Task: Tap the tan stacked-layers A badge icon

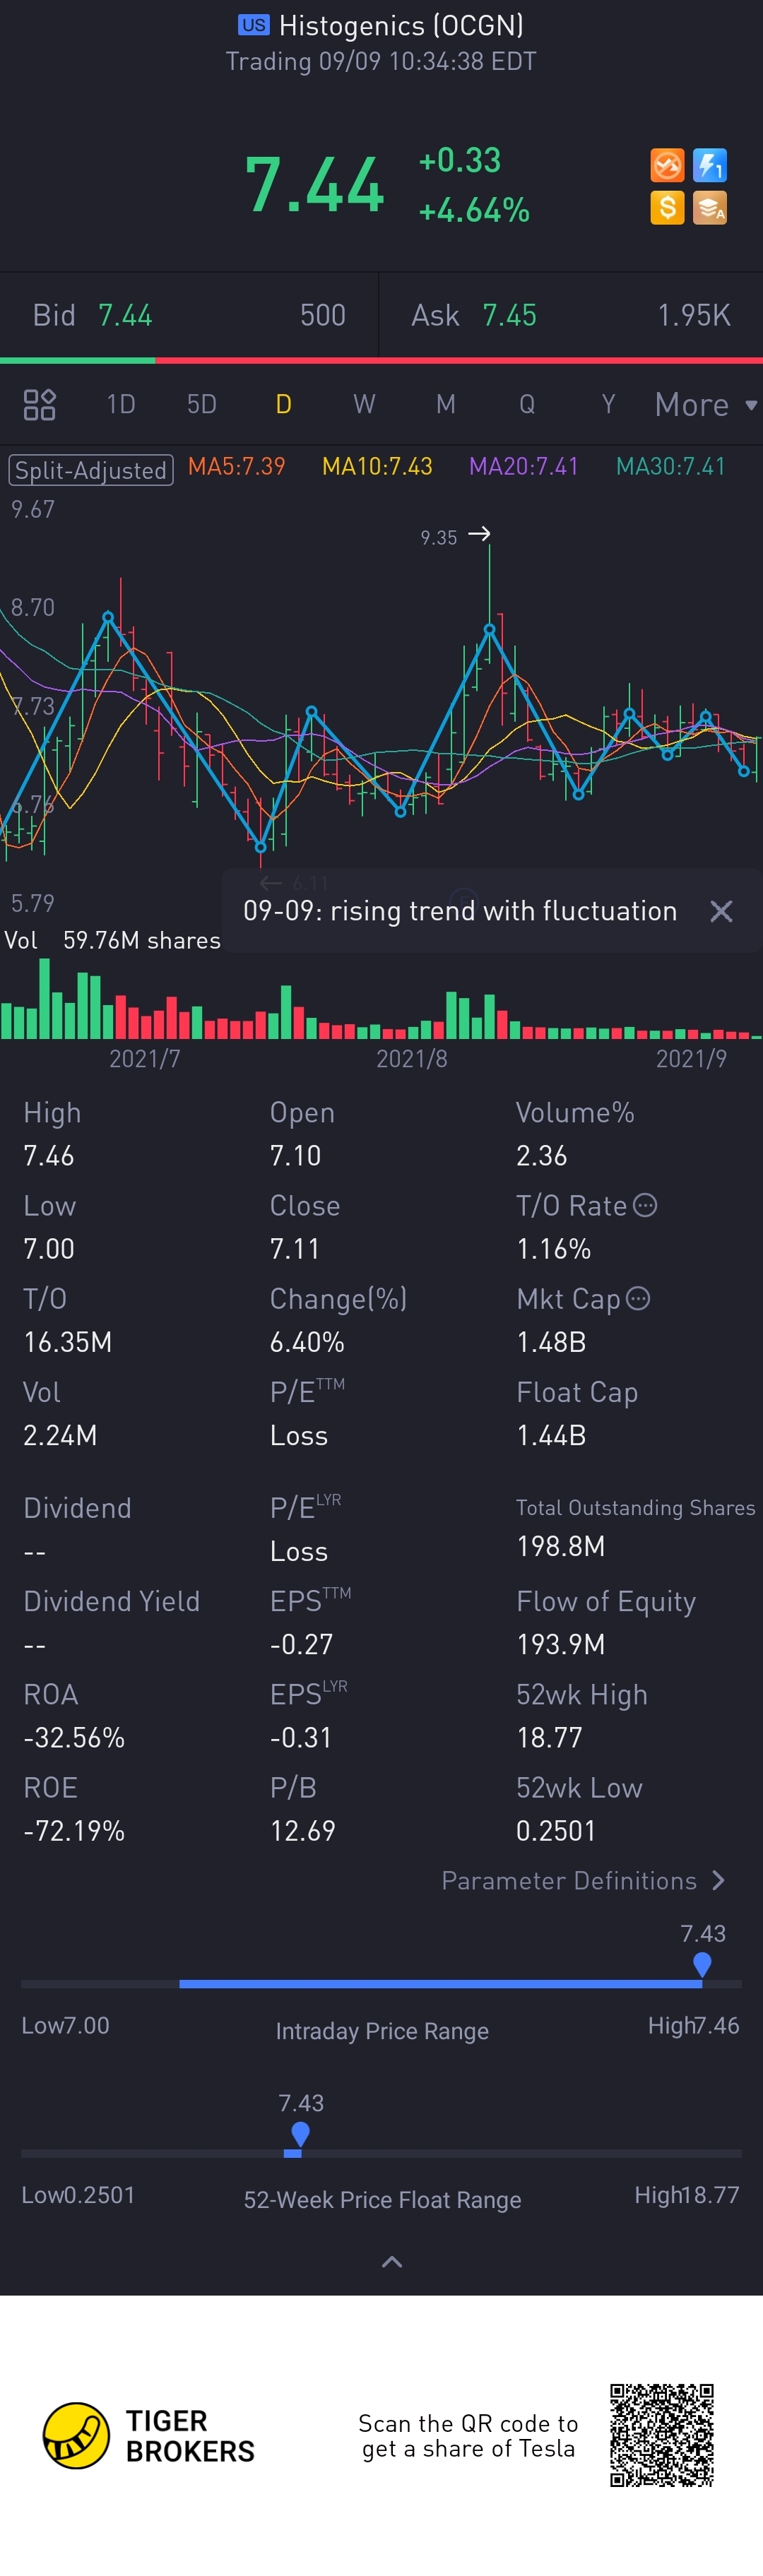Action: point(709,208)
